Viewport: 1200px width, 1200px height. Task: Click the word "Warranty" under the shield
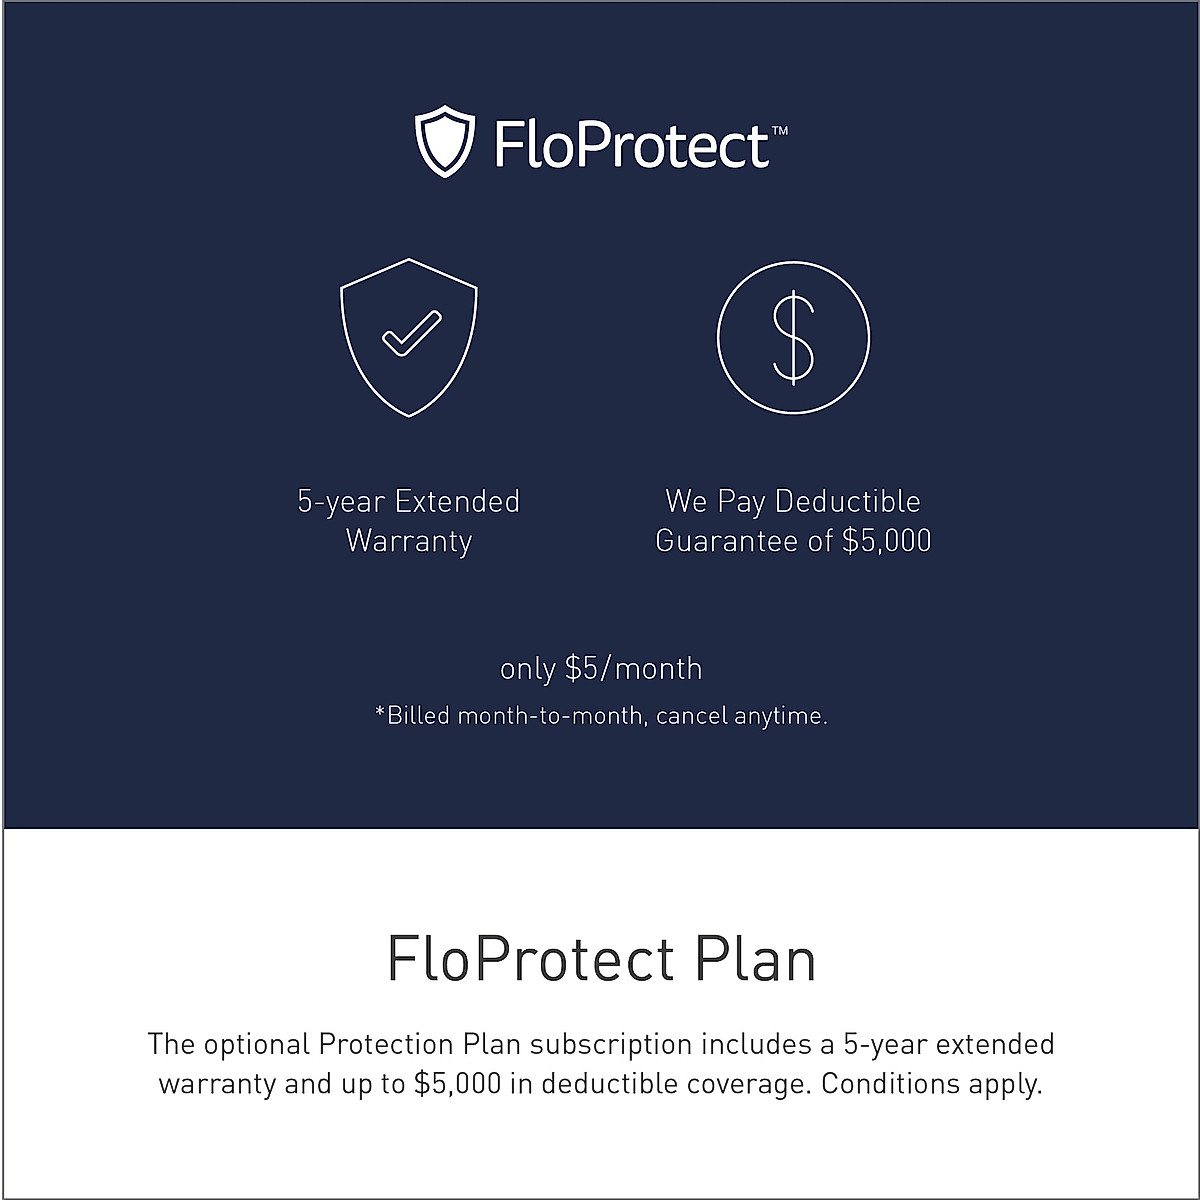tap(409, 541)
